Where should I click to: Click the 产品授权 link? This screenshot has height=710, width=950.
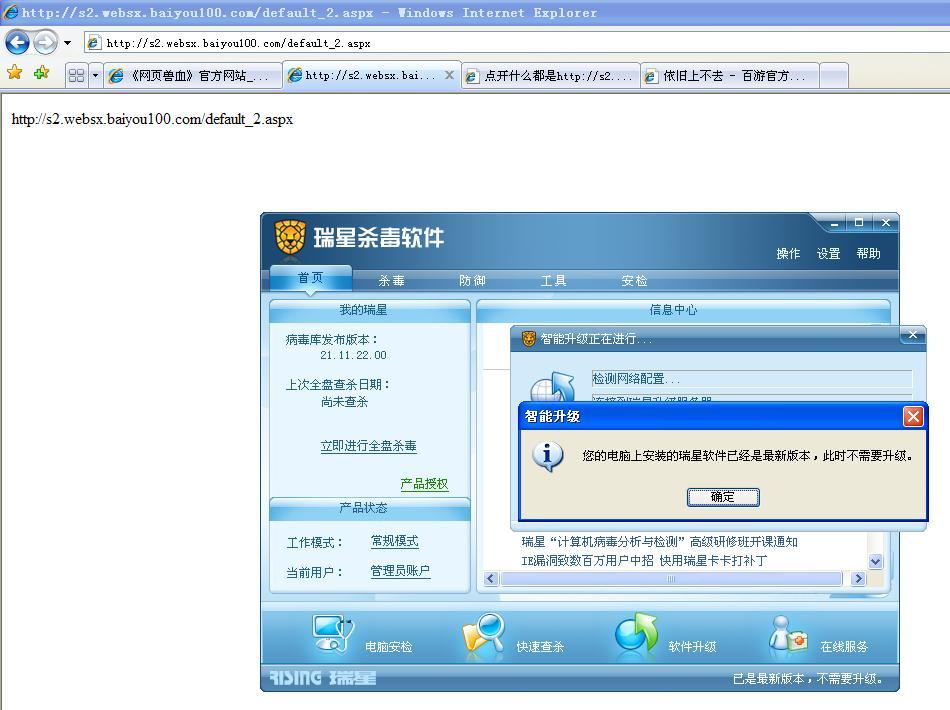pyautogui.click(x=424, y=483)
